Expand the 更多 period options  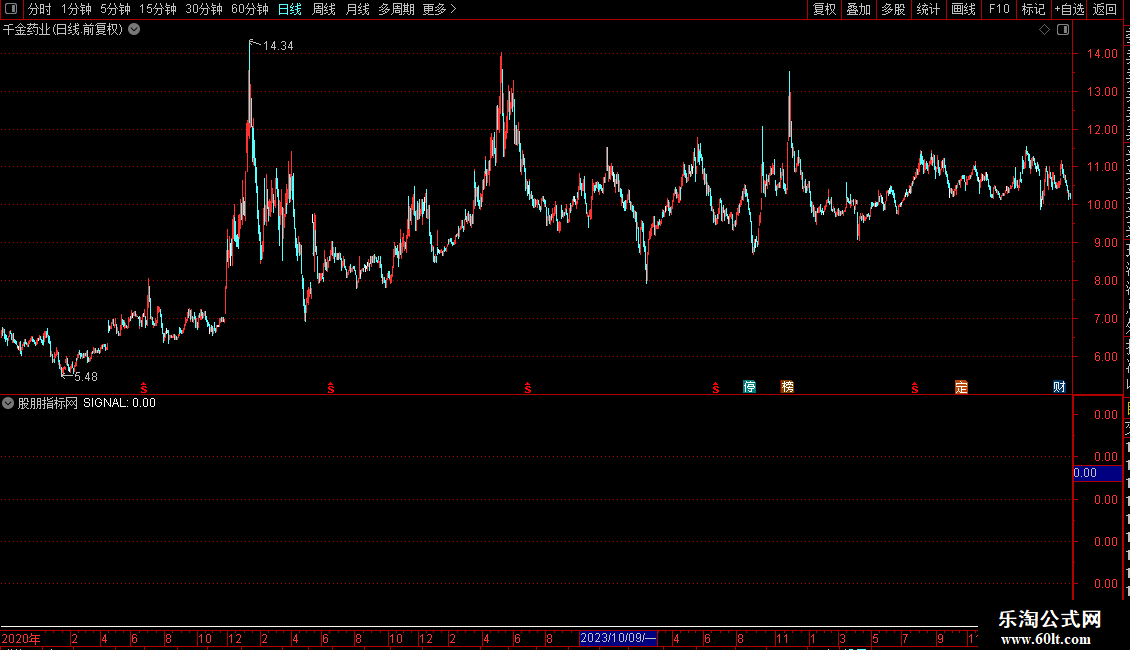click(x=440, y=9)
